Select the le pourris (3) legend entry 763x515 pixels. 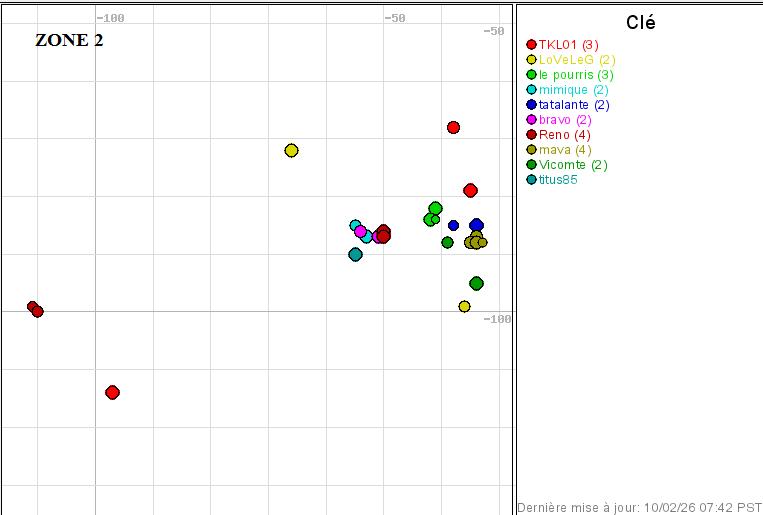[576, 75]
